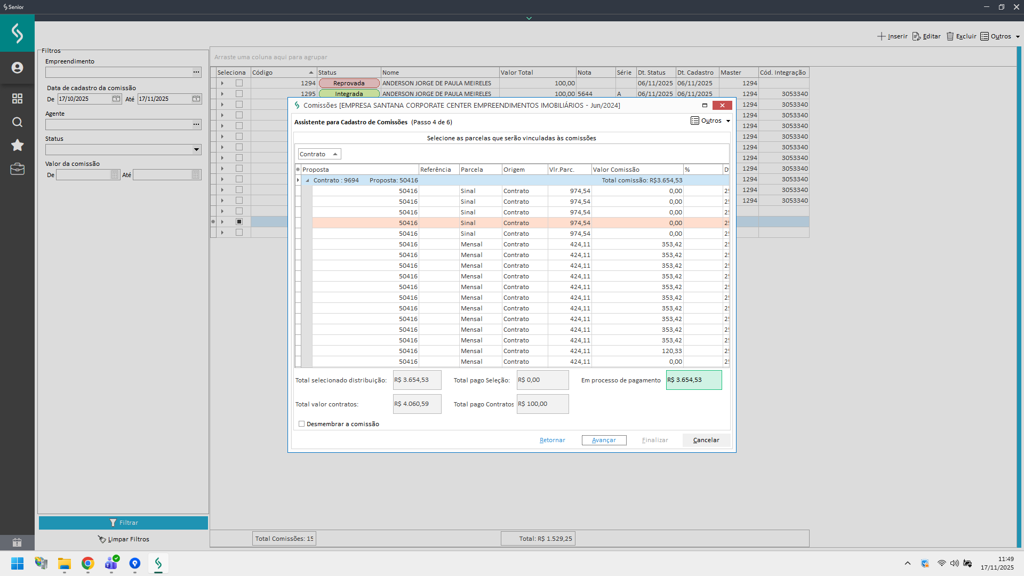Click the search magnifier icon in sidebar
This screenshot has width=1024, height=576.
pos(17,122)
